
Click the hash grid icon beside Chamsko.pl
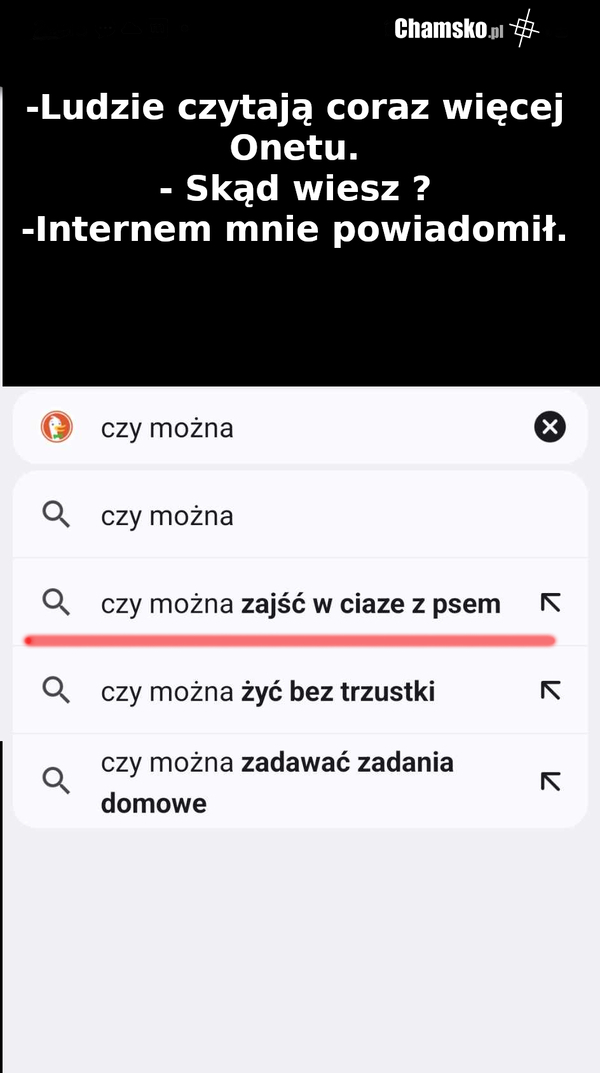(x=524, y=28)
